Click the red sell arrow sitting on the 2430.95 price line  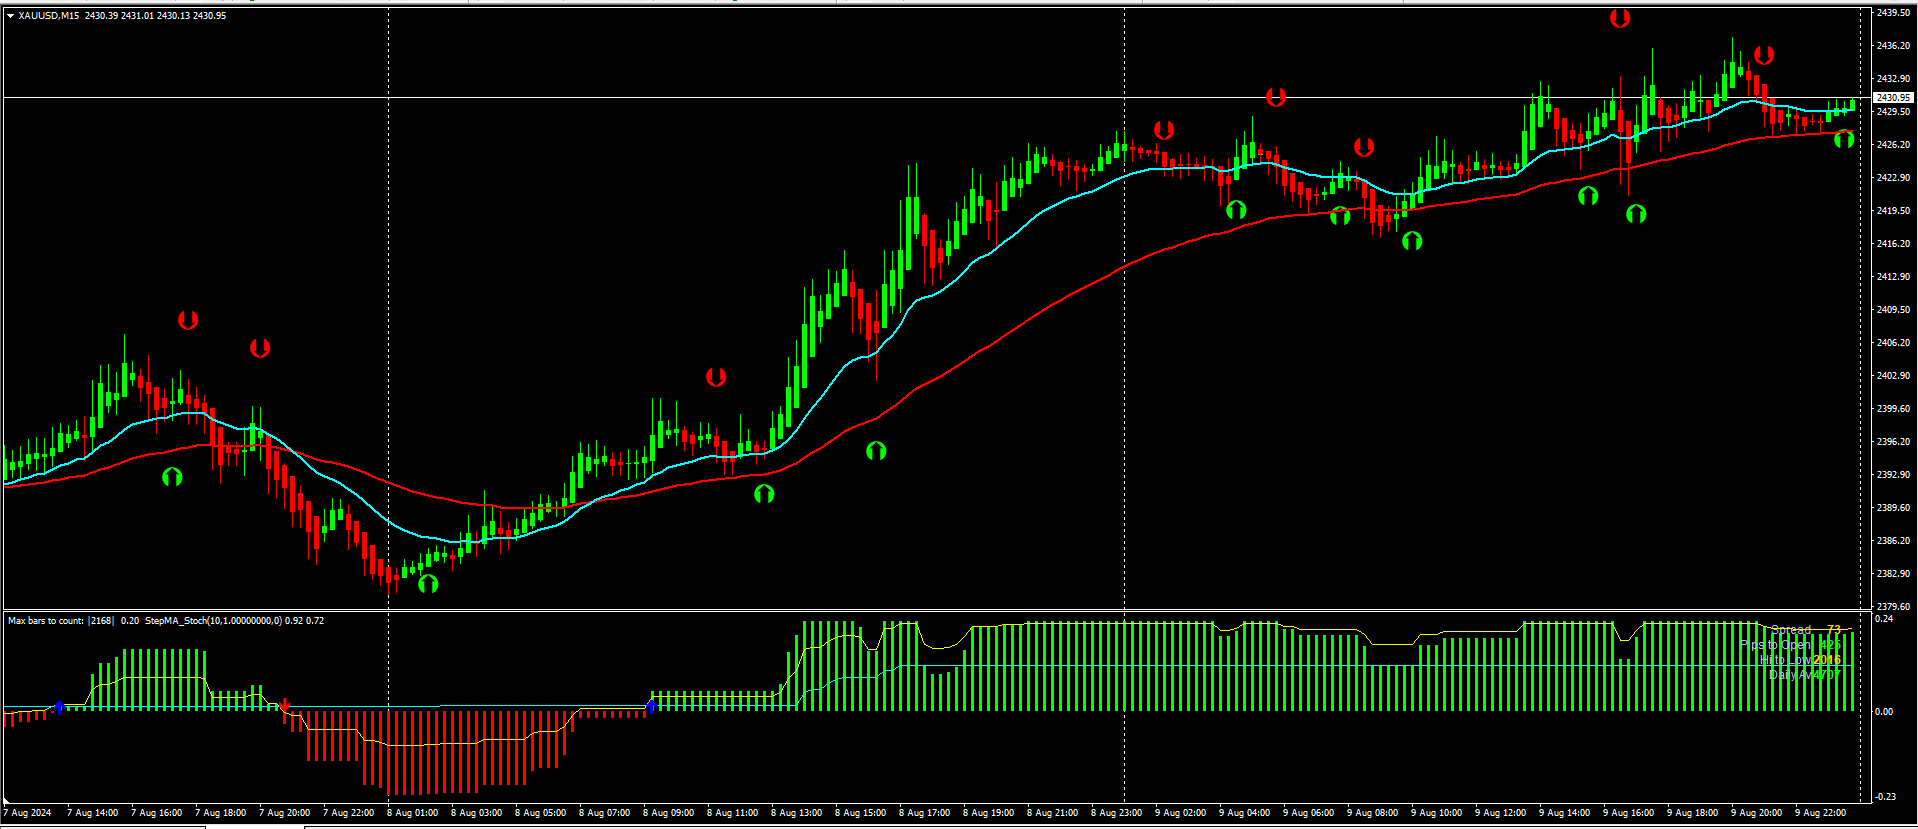pyautogui.click(x=1276, y=97)
